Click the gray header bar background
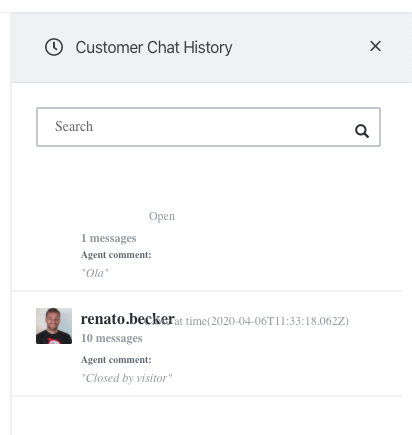 [x=300, y=47]
